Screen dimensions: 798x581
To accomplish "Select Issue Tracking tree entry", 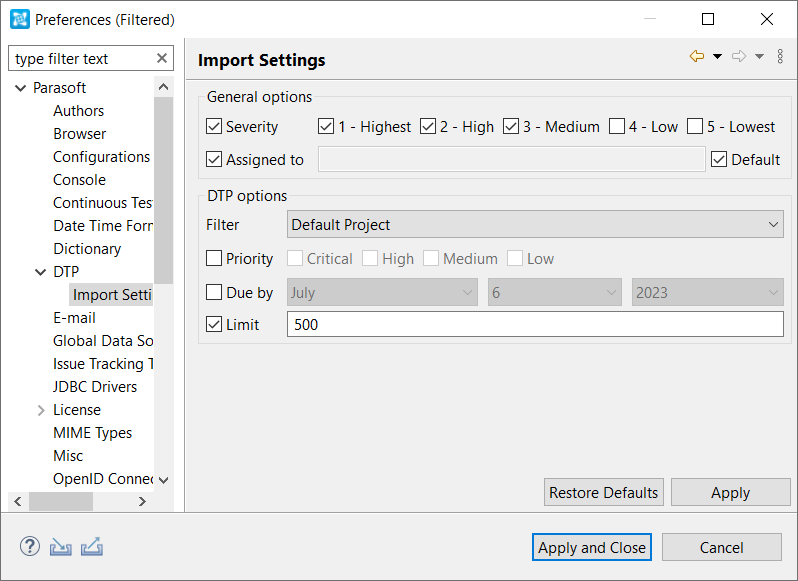I will [103, 364].
